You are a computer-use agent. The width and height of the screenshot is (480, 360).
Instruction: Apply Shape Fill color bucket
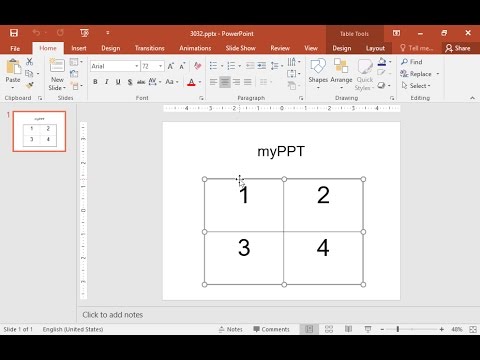coord(382,62)
